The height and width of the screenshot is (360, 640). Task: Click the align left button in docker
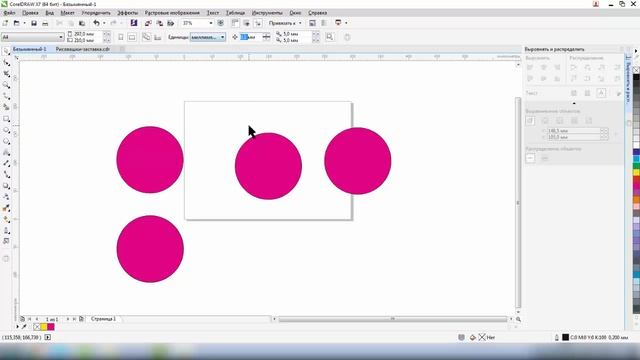530,67
